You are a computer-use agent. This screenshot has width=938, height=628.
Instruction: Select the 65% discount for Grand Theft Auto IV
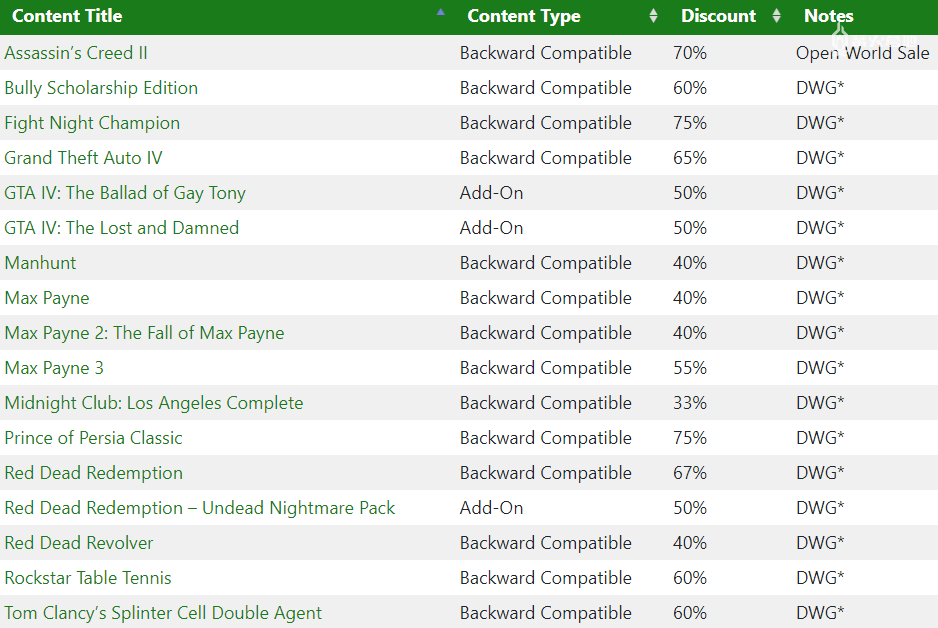tap(690, 158)
